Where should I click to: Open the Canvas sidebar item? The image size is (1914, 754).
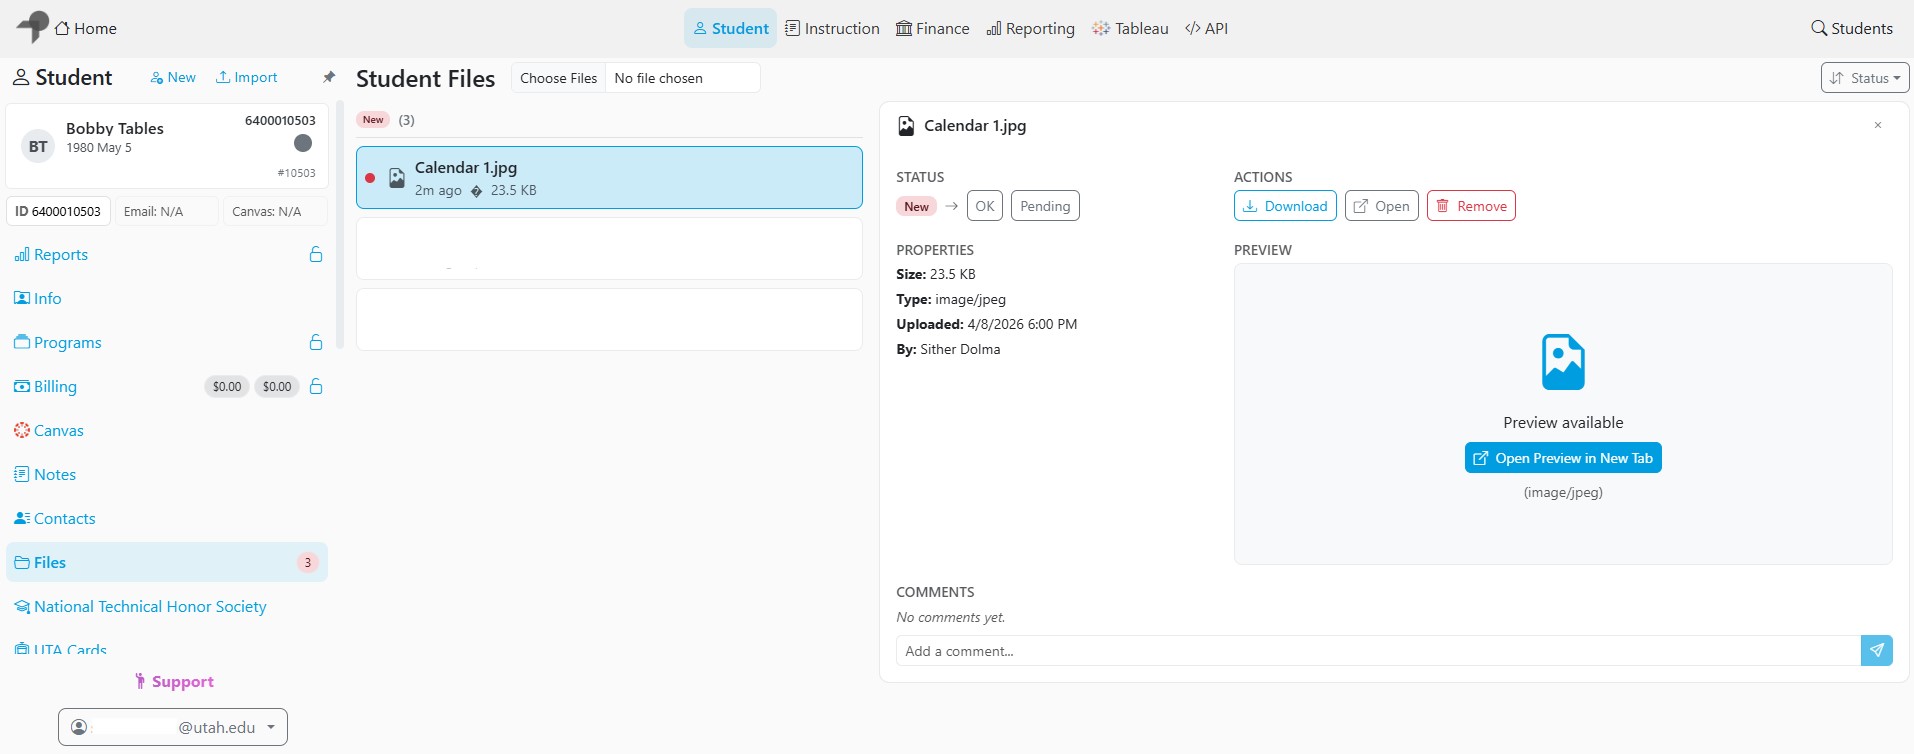(x=49, y=430)
